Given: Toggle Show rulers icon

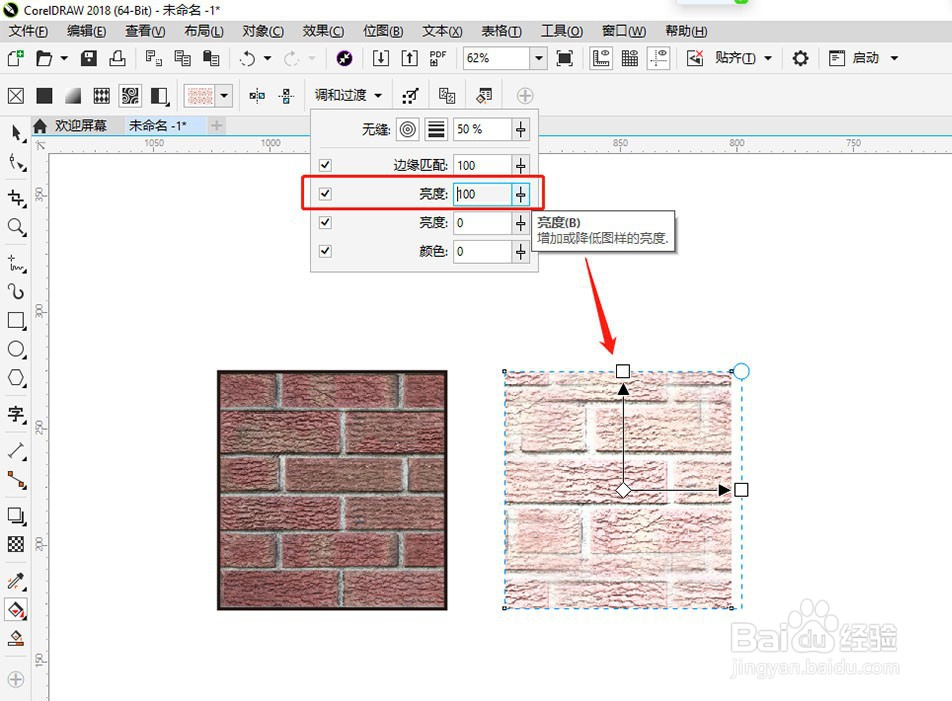Looking at the screenshot, I should tap(600, 58).
